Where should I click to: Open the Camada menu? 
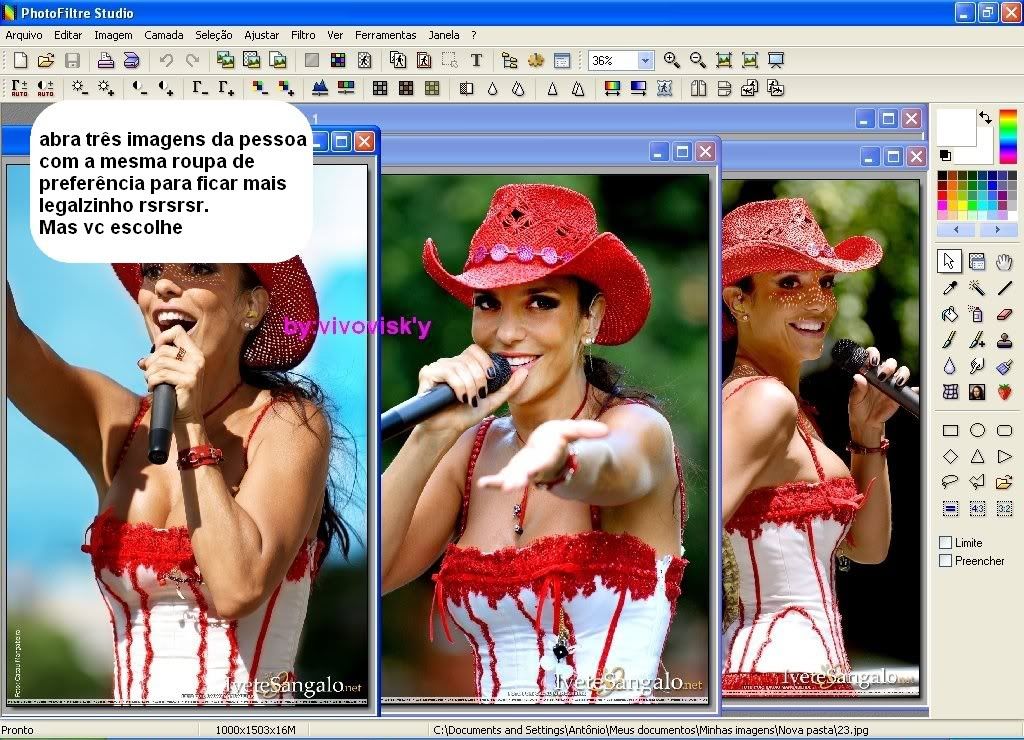(164, 35)
